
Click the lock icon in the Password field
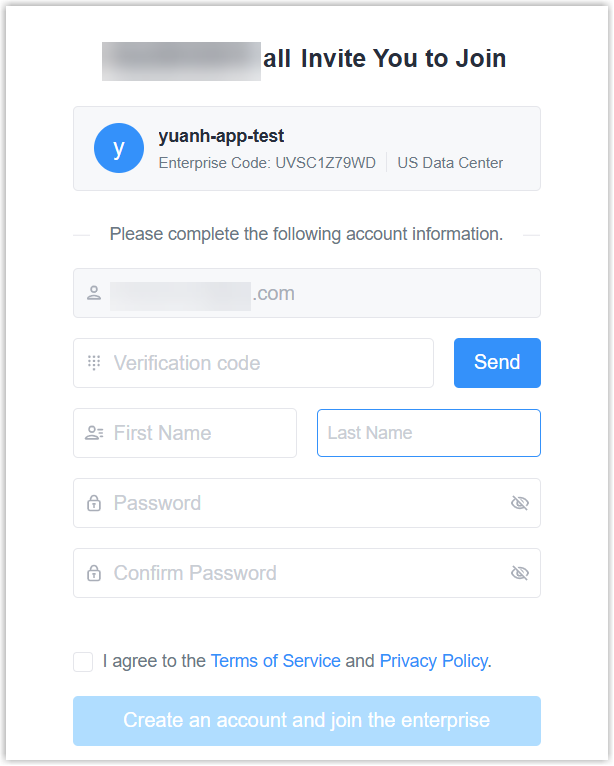[x=94, y=503]
